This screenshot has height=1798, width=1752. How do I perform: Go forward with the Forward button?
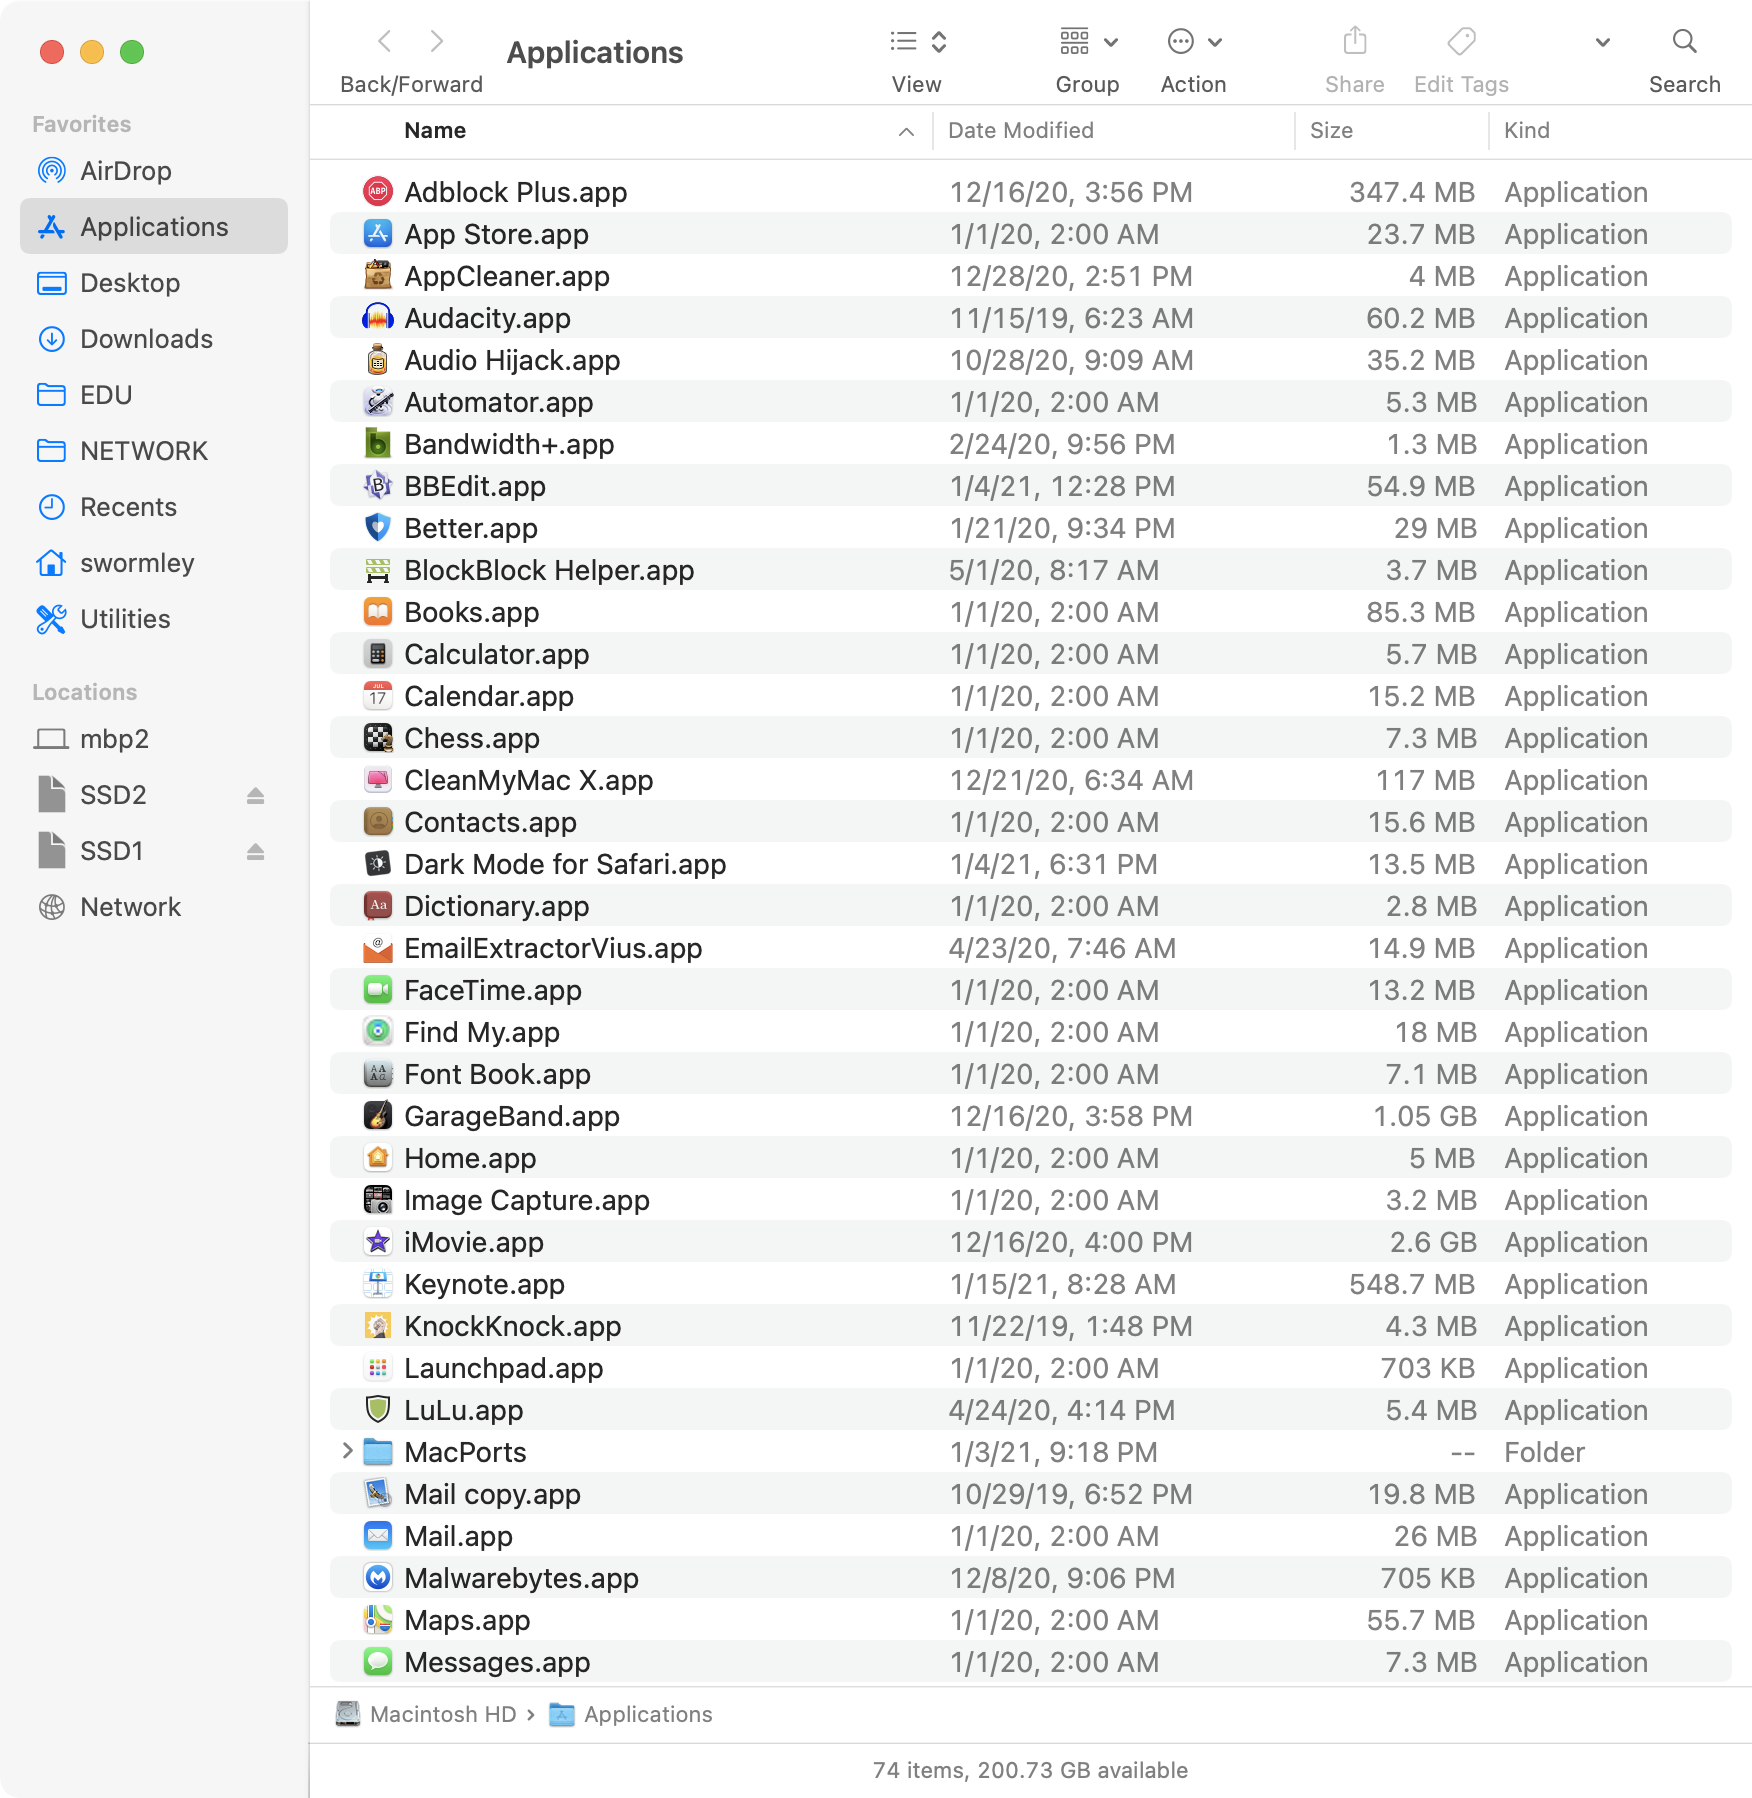[437, 41]
